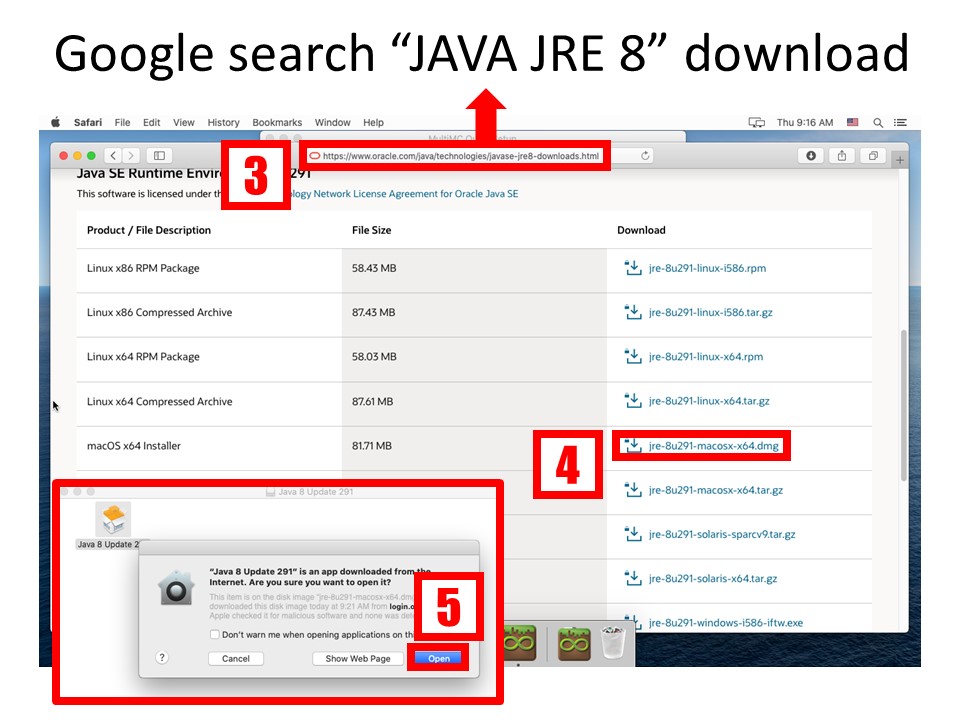Click the Product / File Description header
The width and height of the screenshot is (960, 720).
coord(149,230)
